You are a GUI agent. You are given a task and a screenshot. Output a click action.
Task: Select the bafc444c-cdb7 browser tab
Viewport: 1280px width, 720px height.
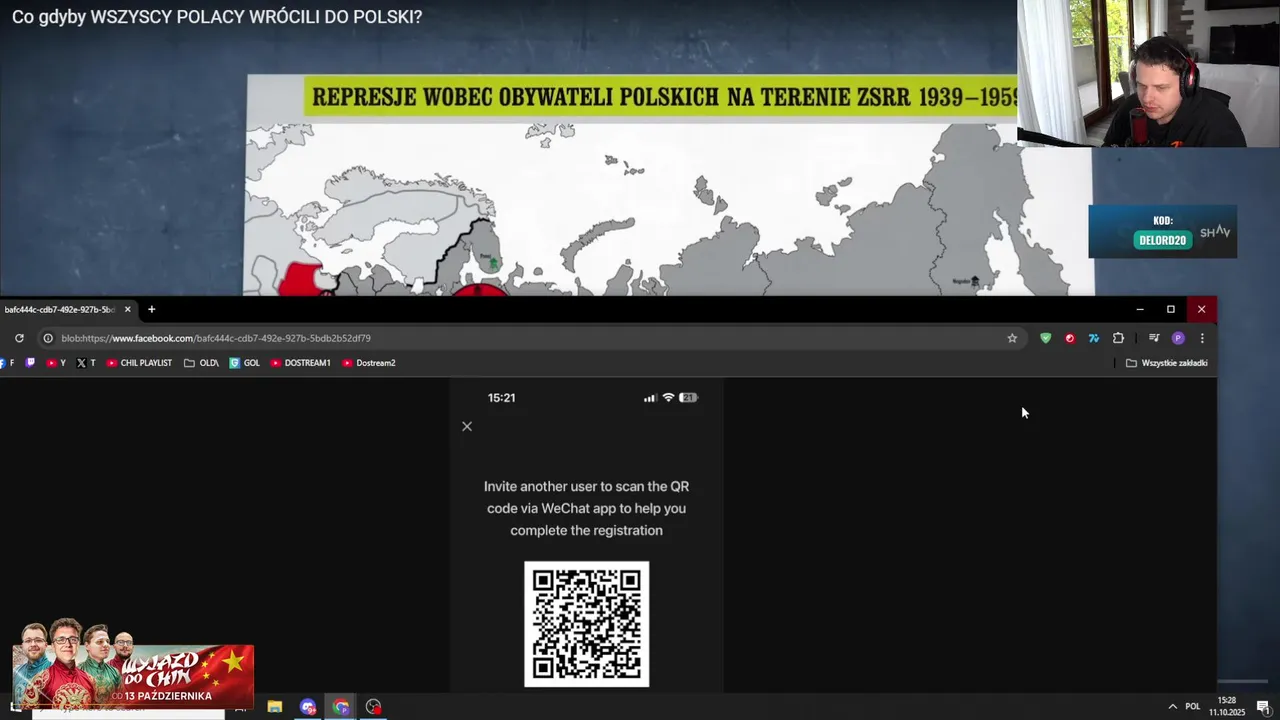point(62,309)
